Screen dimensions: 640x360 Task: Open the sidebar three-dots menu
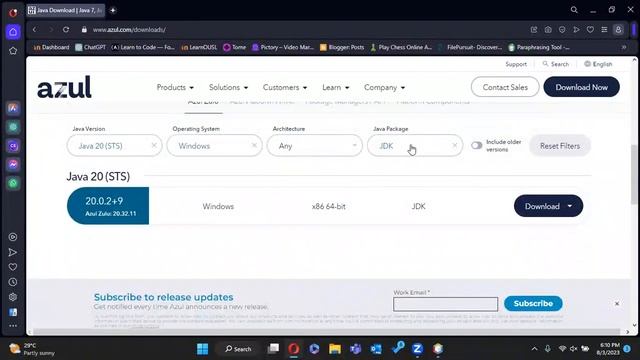(x=13, y=326)
